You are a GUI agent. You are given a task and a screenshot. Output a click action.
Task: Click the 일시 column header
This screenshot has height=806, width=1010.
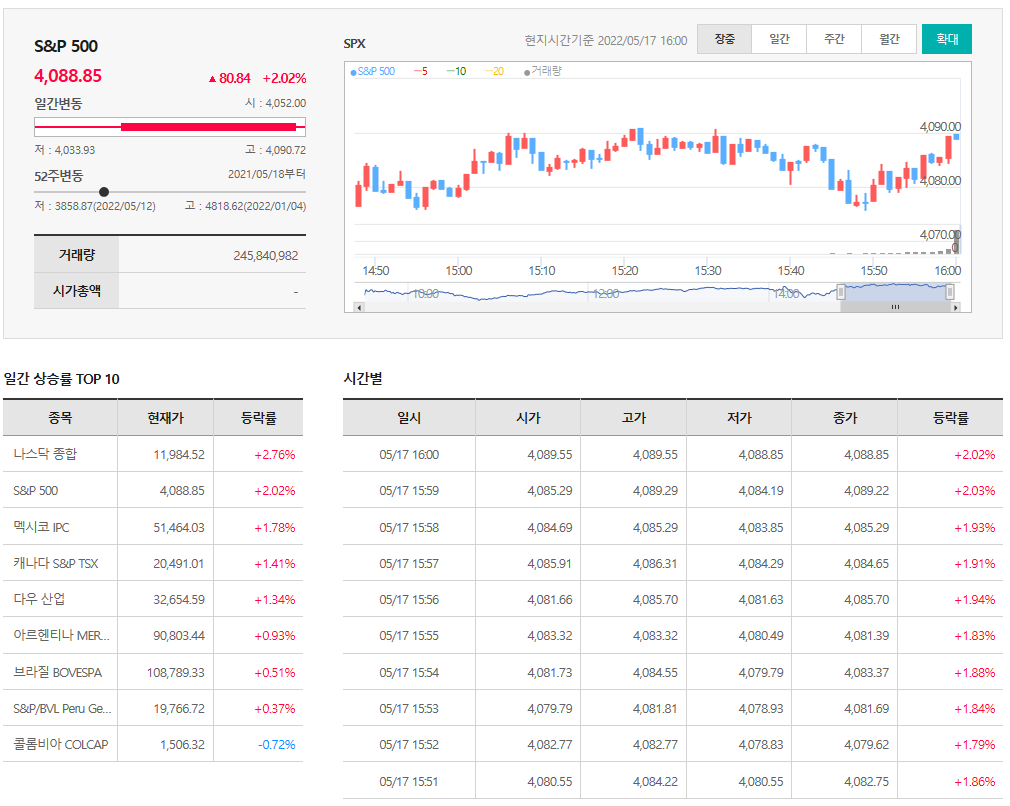pos(409,417)
